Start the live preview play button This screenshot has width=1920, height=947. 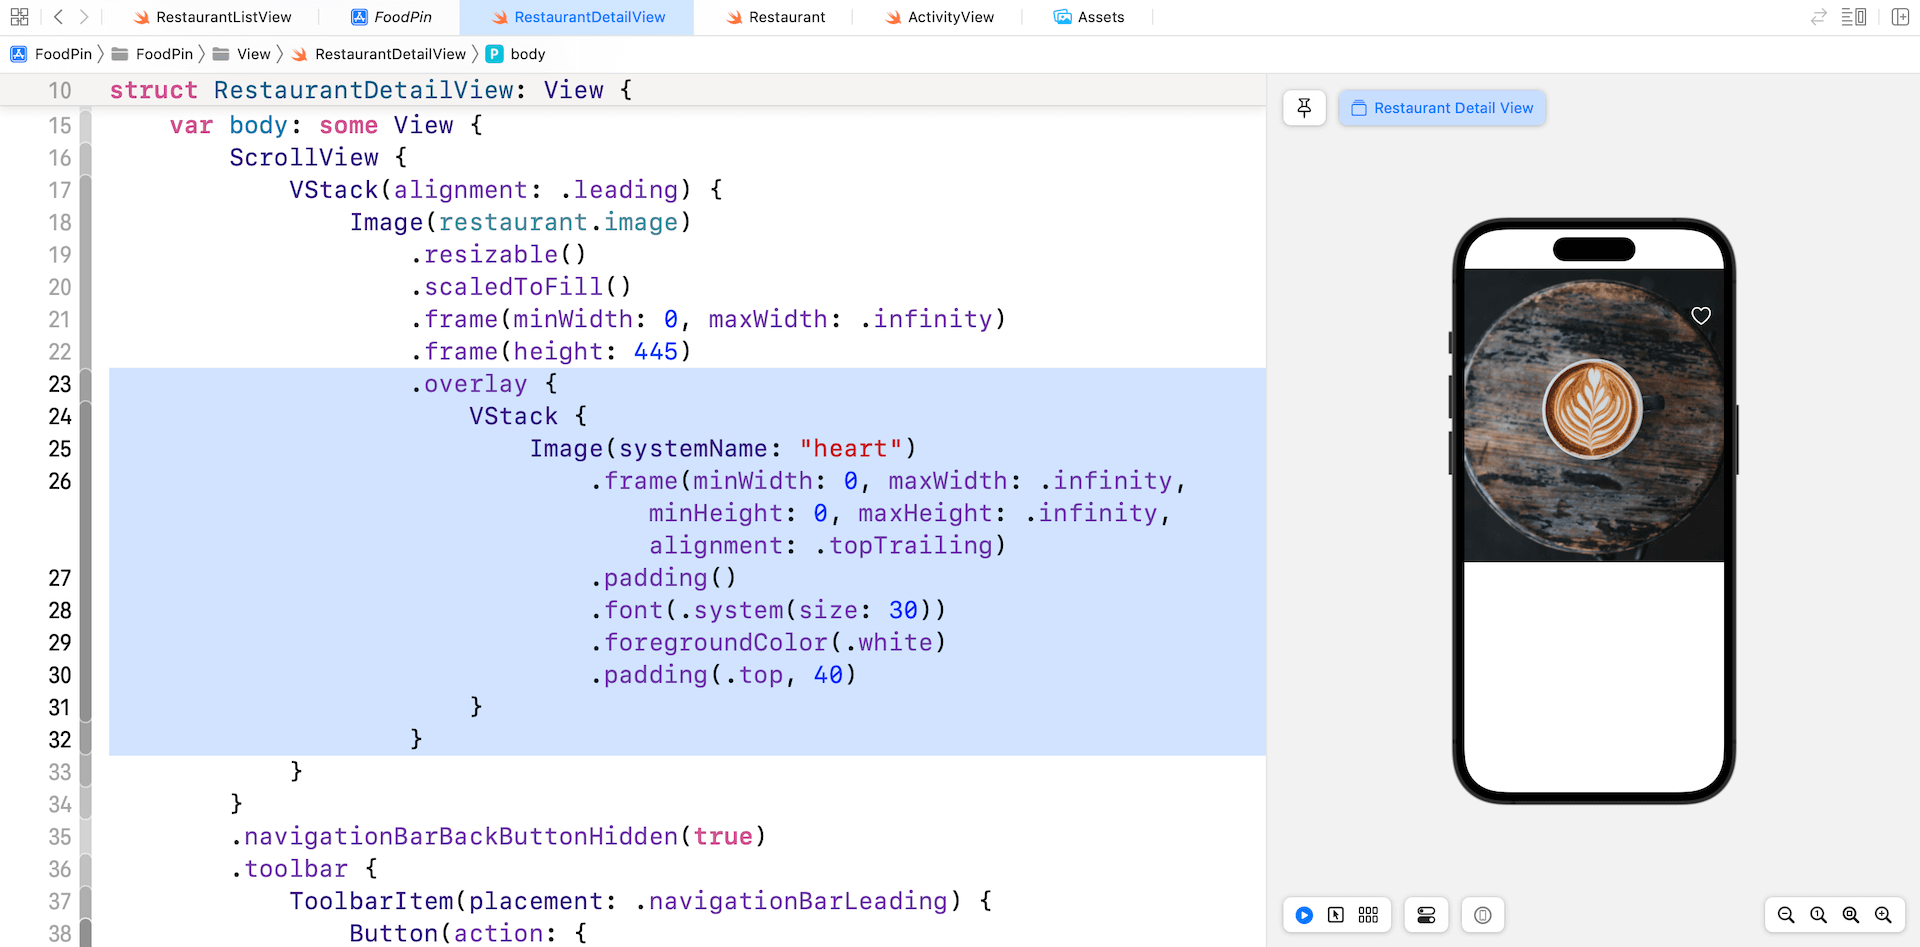pyautogui.click(x=1304, y=915)
